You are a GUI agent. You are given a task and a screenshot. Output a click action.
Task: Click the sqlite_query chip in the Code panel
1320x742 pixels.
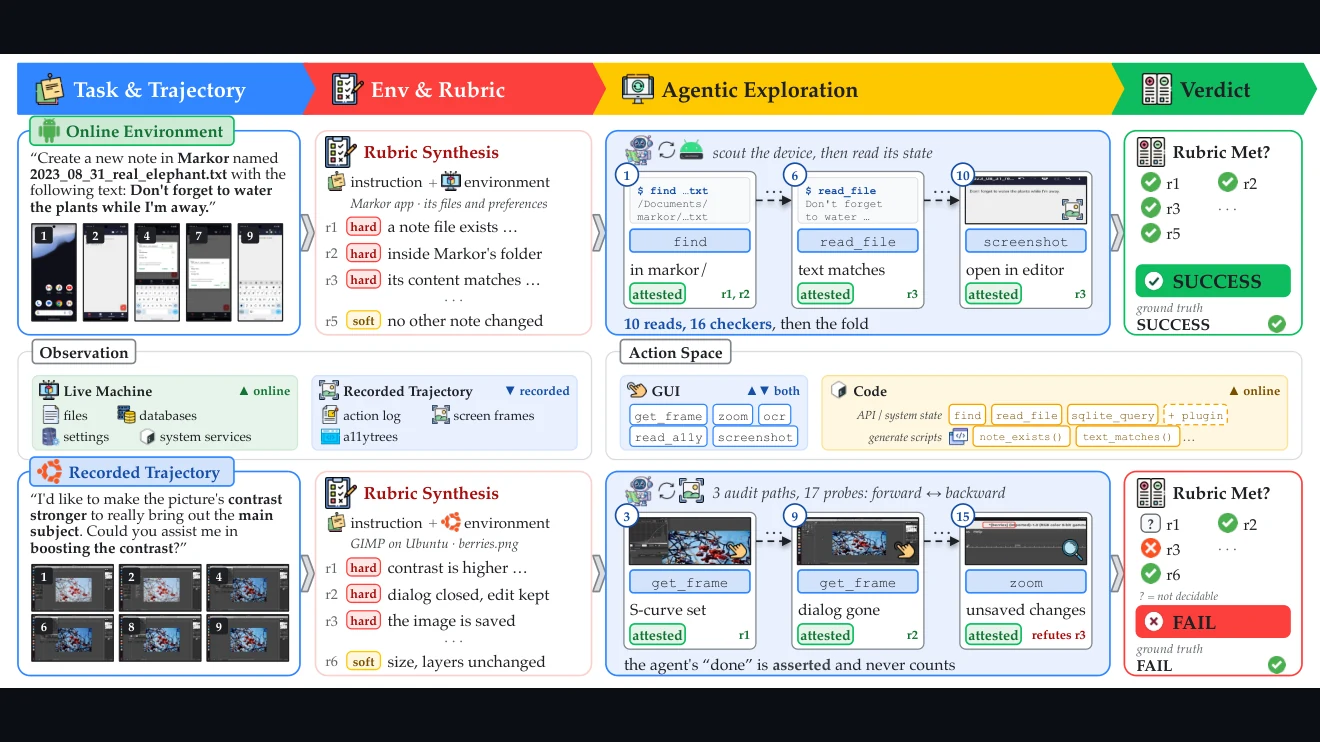(1113, 415)
